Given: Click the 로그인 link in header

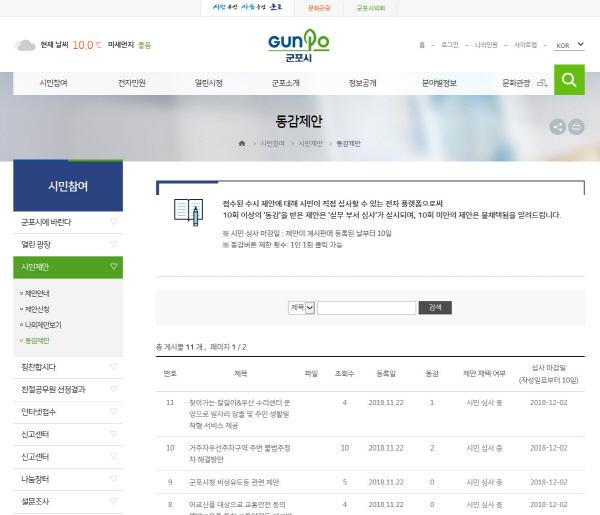Looking at the screenshot, I should [x=450, y=45].
